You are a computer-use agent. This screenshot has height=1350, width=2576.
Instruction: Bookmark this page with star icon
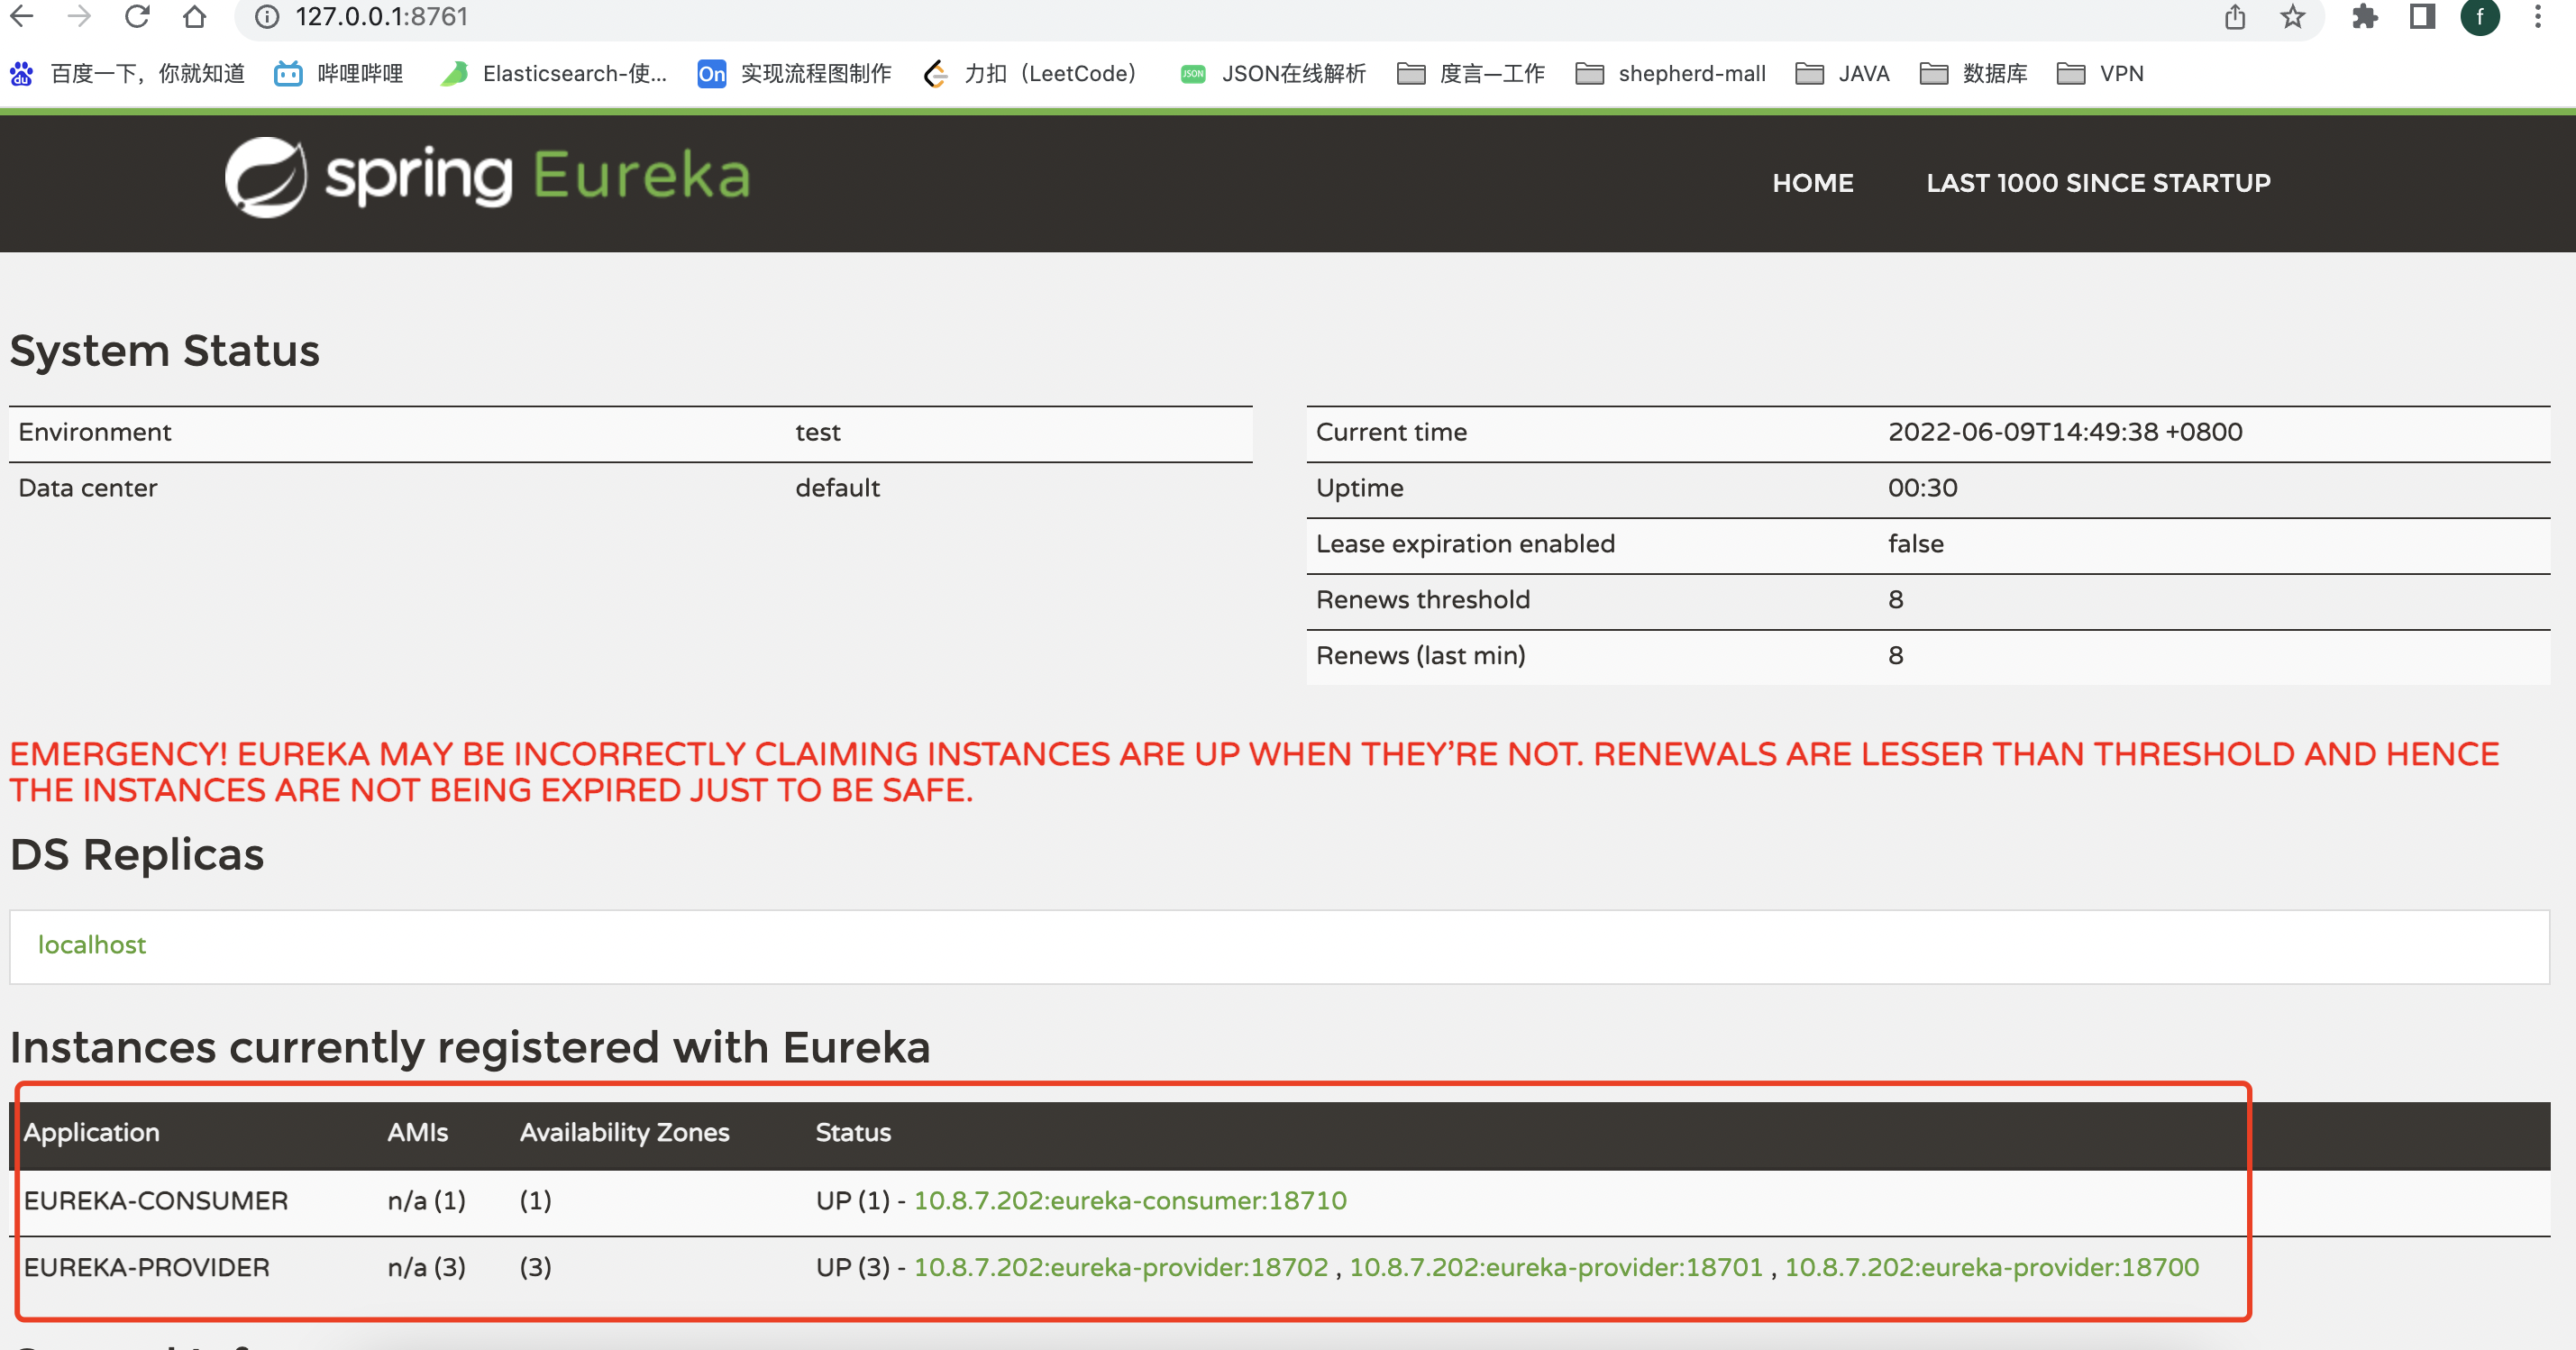coord(2292,16)
